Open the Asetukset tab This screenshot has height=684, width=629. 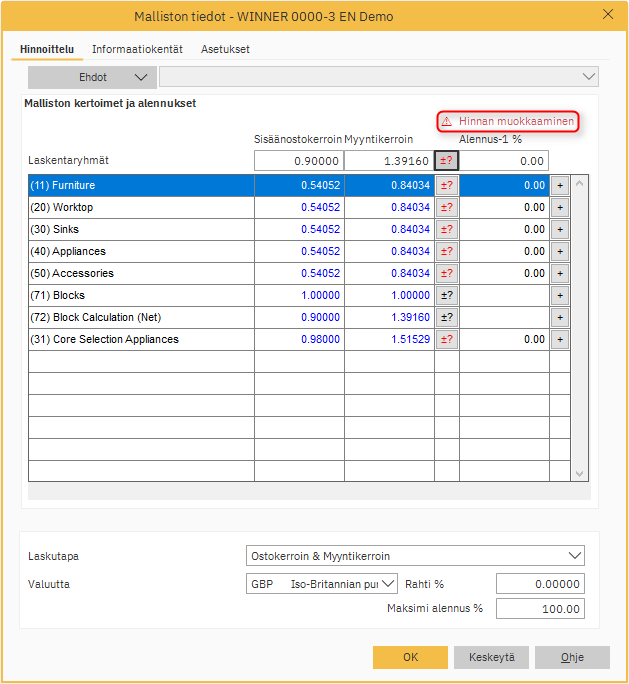pos(225,49)
